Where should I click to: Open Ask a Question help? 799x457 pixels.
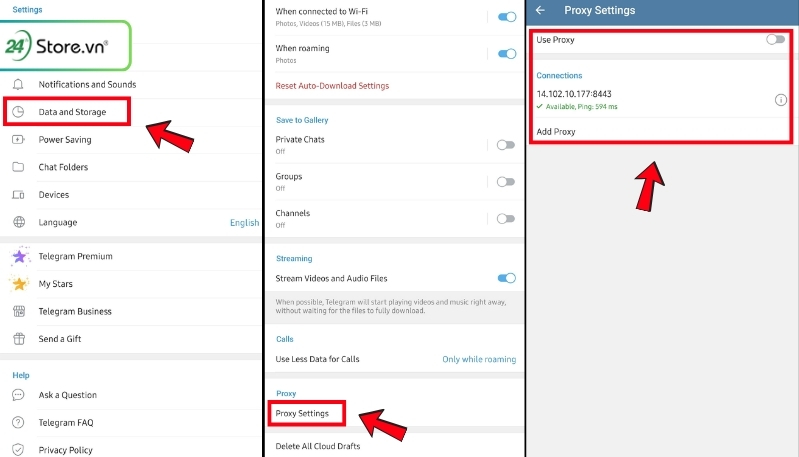coord(131,395)
